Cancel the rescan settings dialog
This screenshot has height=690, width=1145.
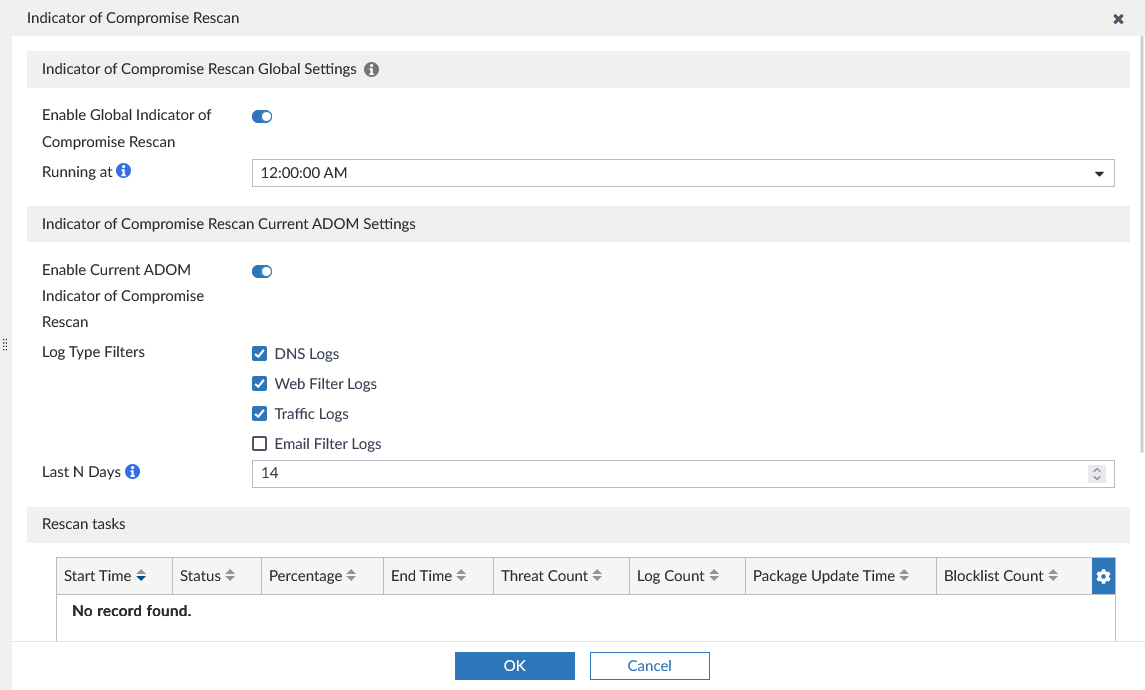coord(649,666)
